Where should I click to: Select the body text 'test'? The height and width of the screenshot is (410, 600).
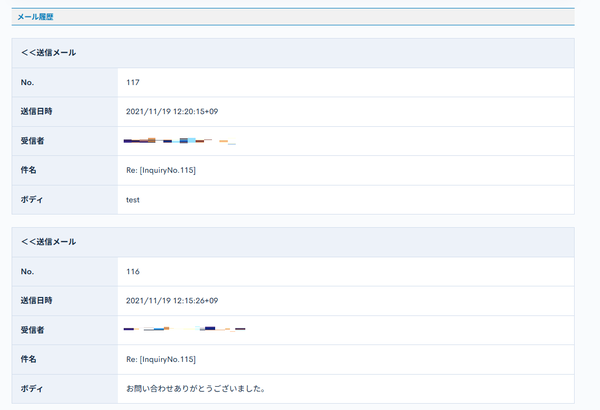(x=133, y=200)
